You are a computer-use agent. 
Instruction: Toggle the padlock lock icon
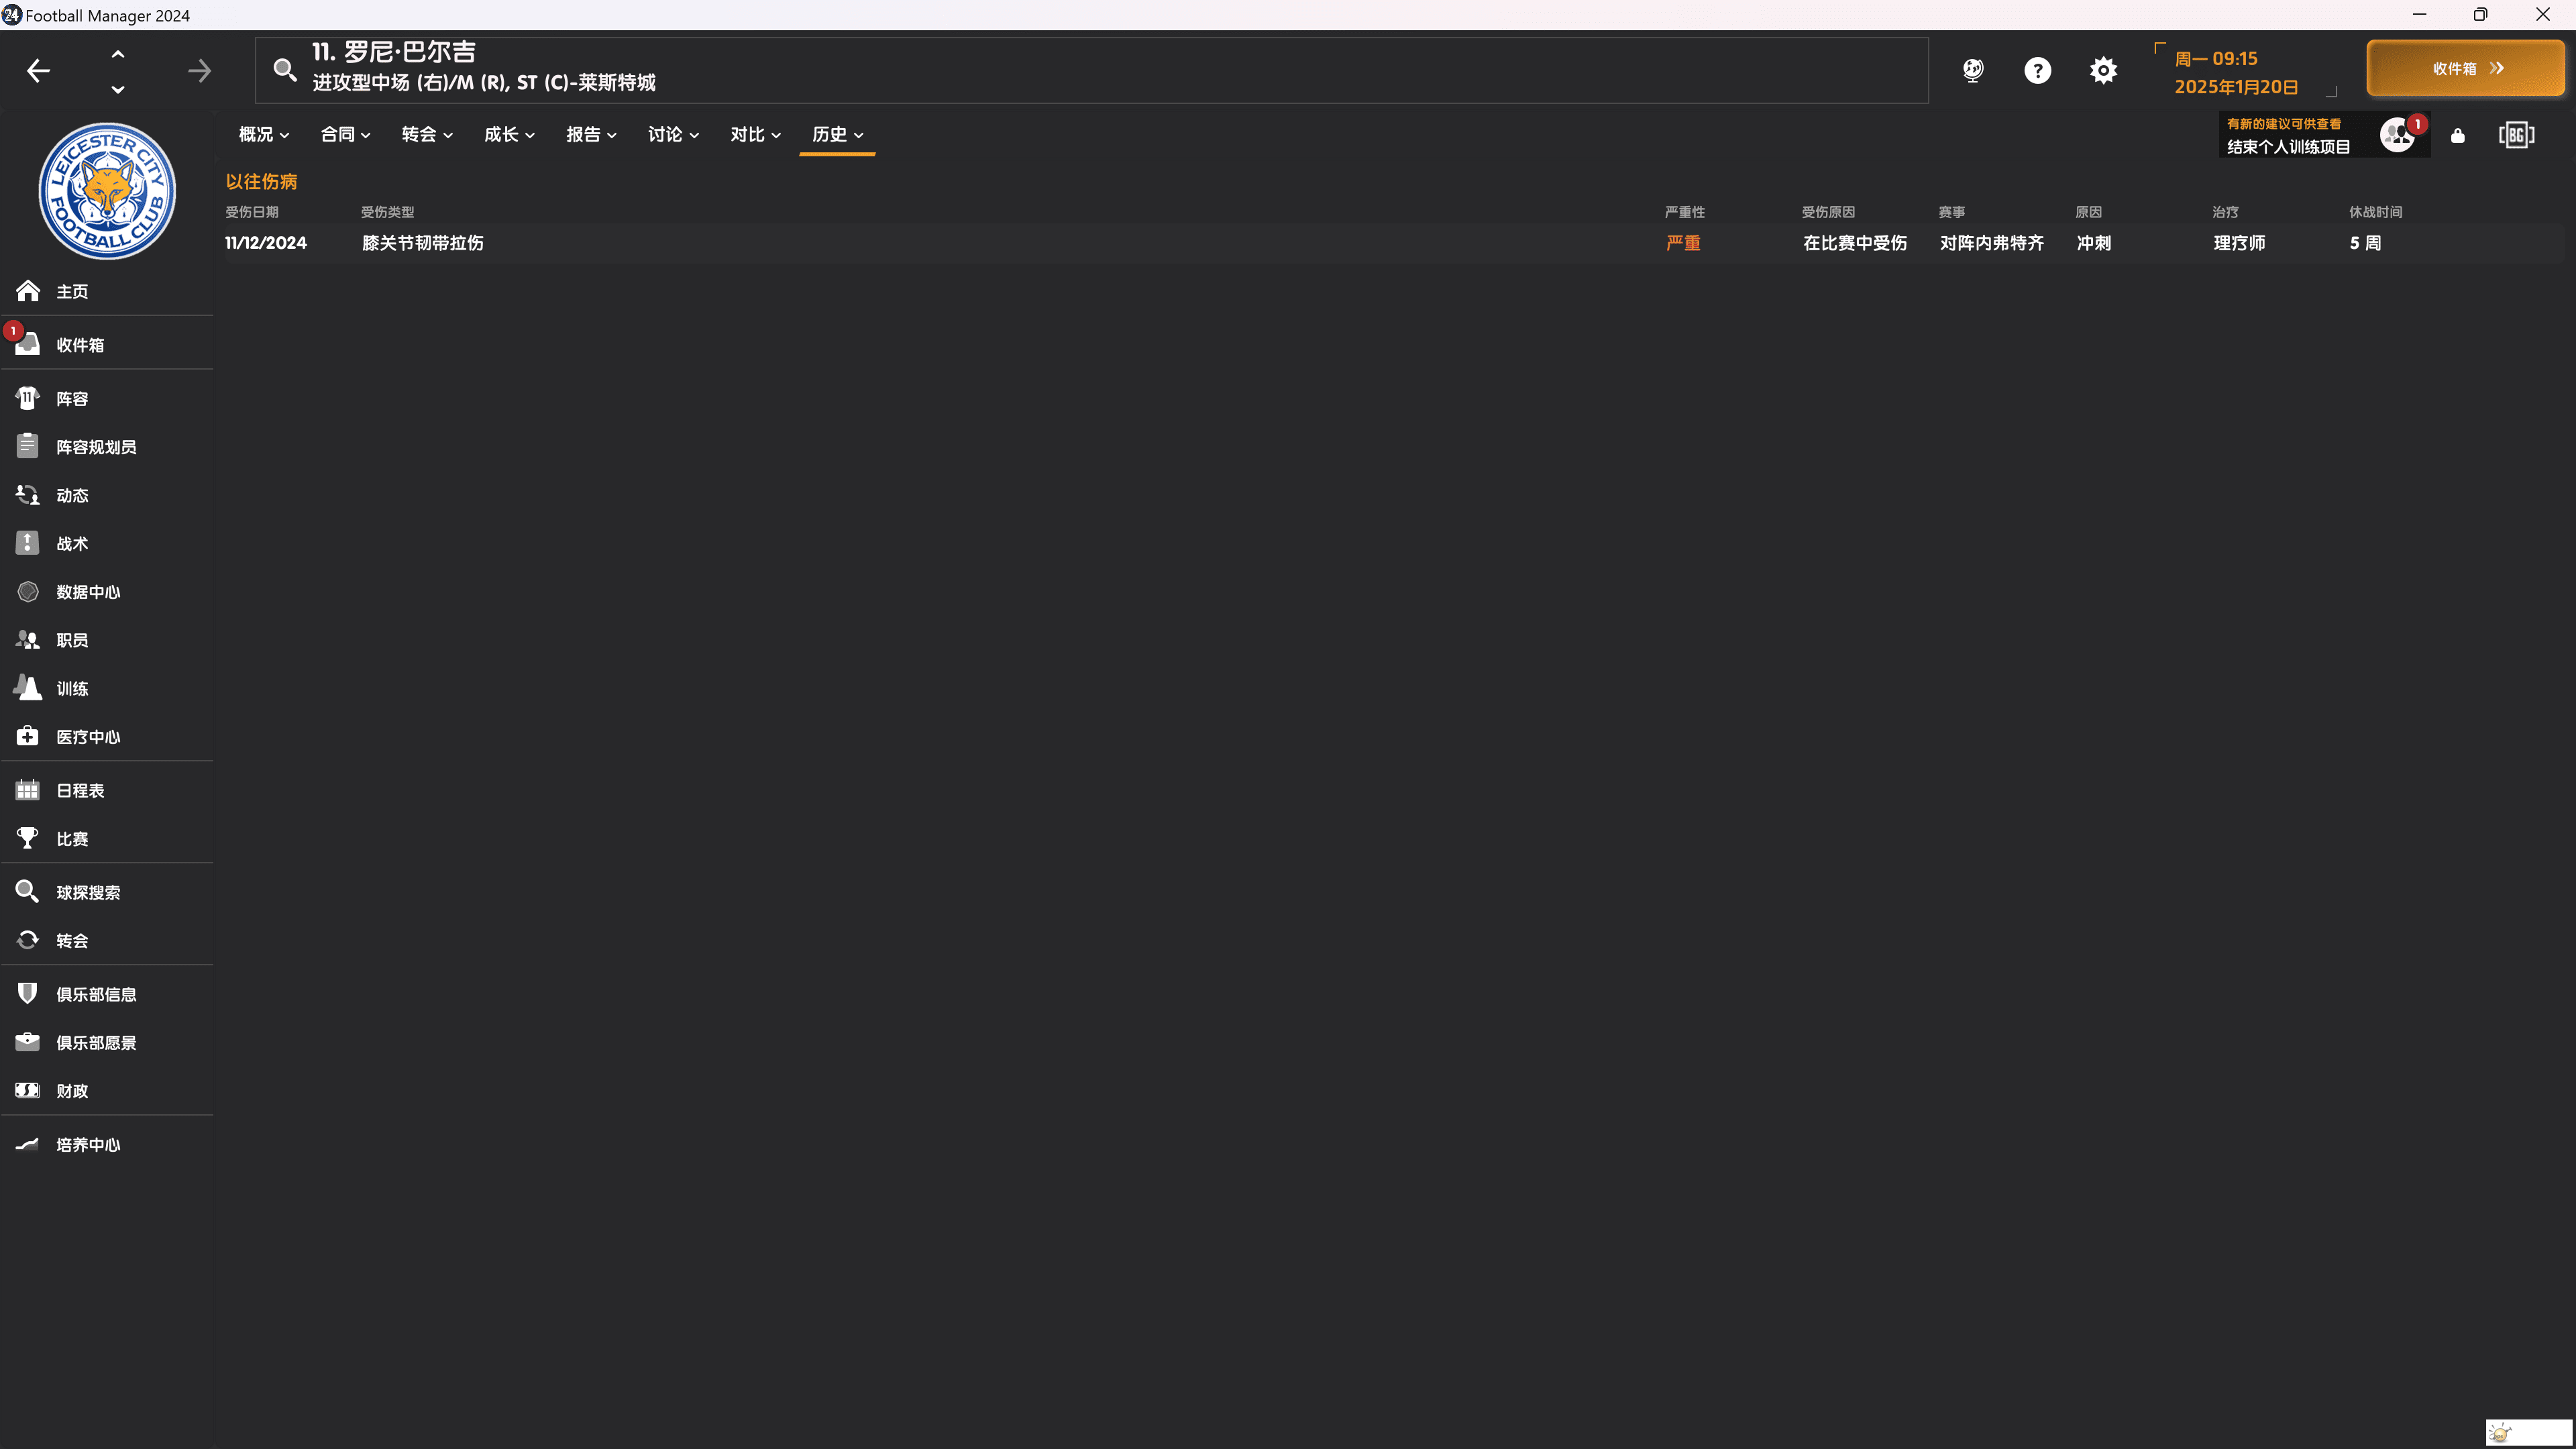pyautogui.click(x=2457, y=135)
